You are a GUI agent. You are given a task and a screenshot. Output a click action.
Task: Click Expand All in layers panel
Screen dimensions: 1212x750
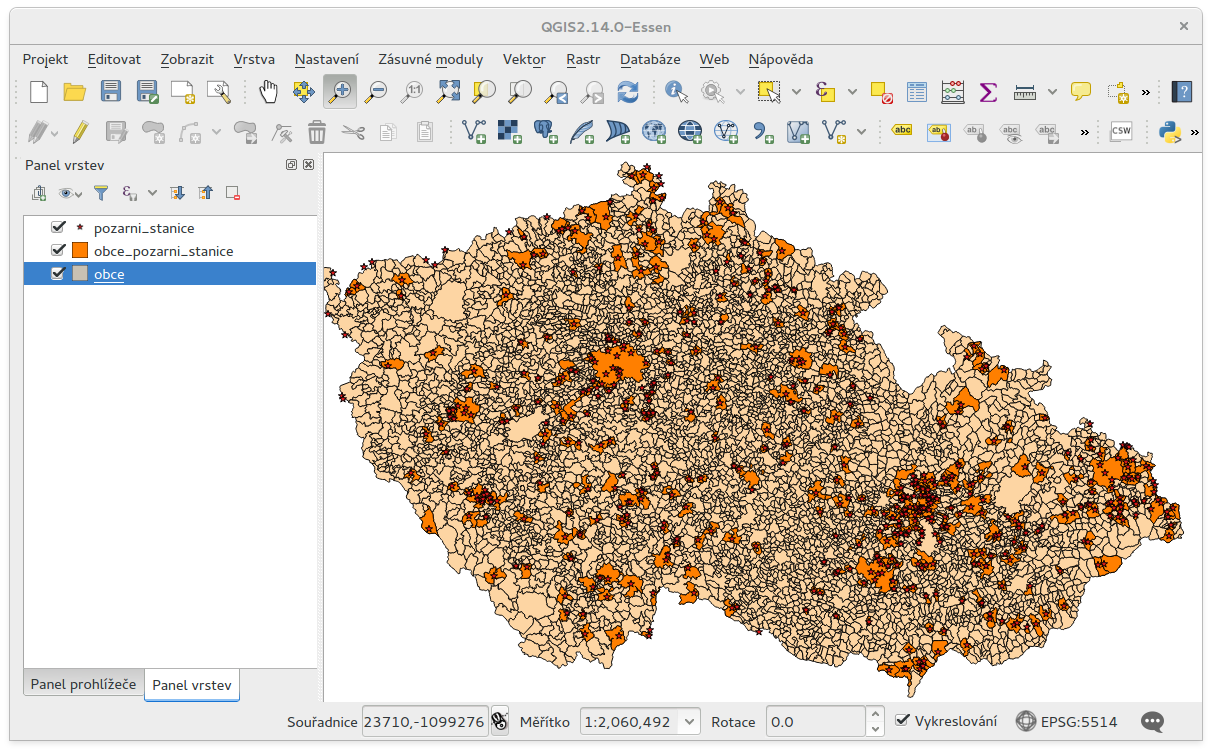178,193
